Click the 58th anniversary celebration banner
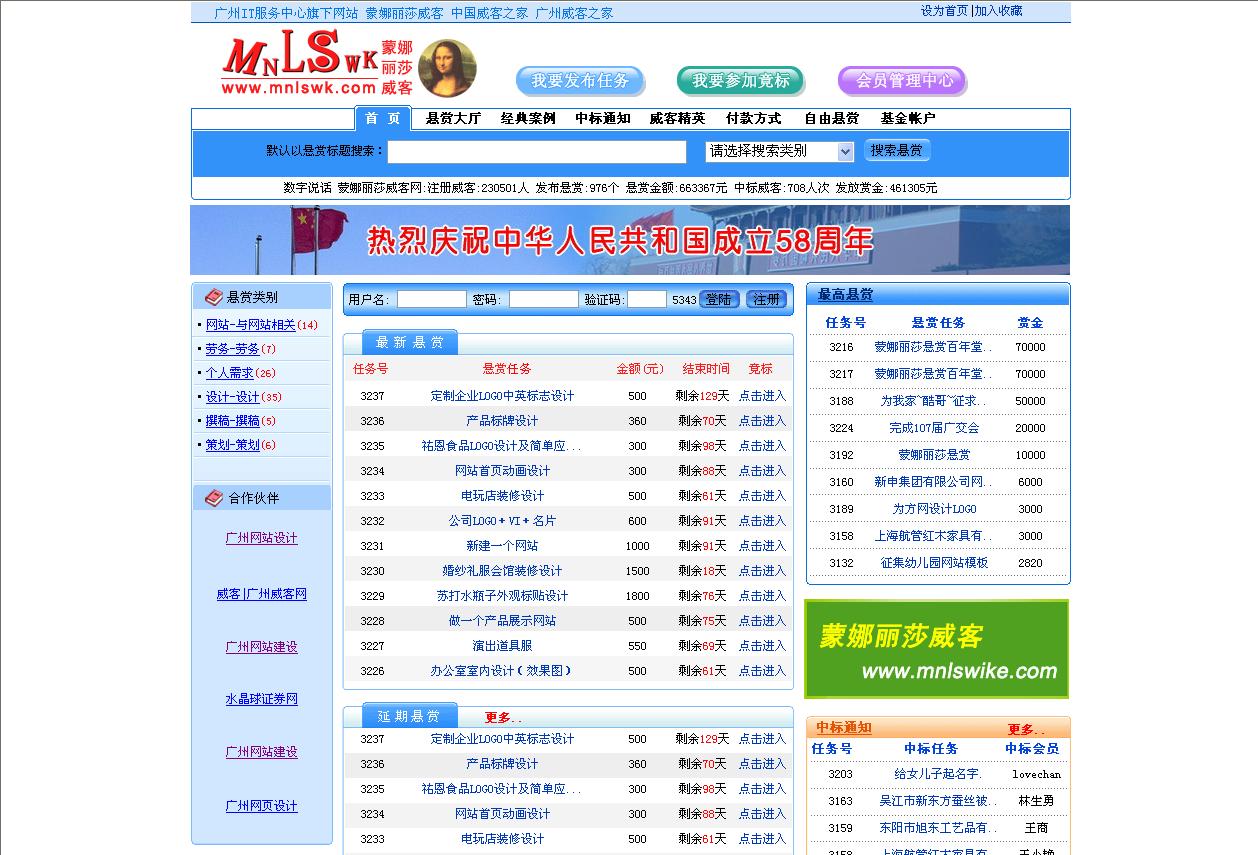The width and height of the screenshot is (1258, 855). click(629, 240)
